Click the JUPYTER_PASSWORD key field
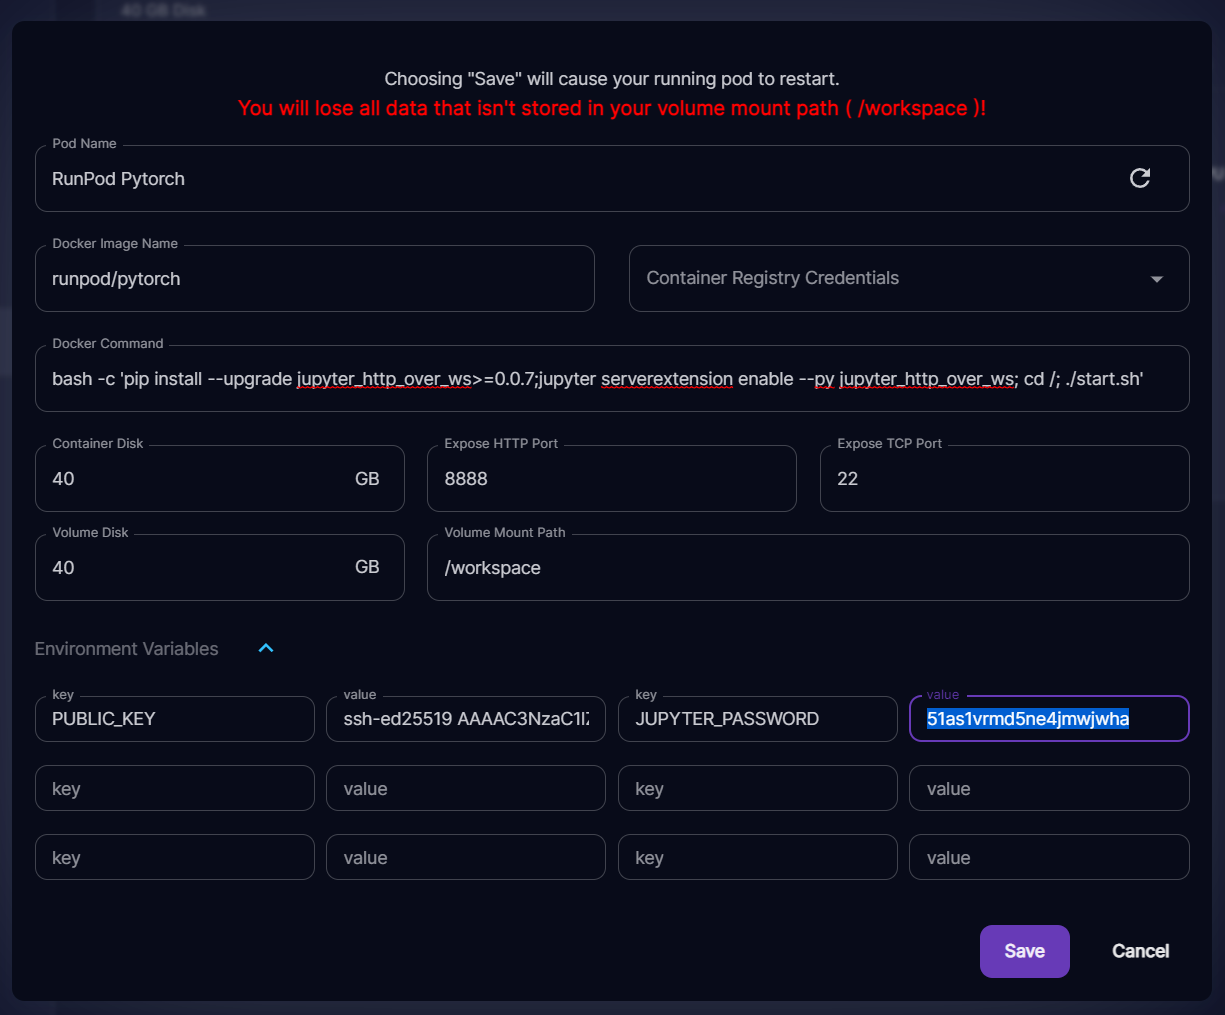Viewport: 1225px width, 1015px height. pyautogui.click(x=757, y=719)
